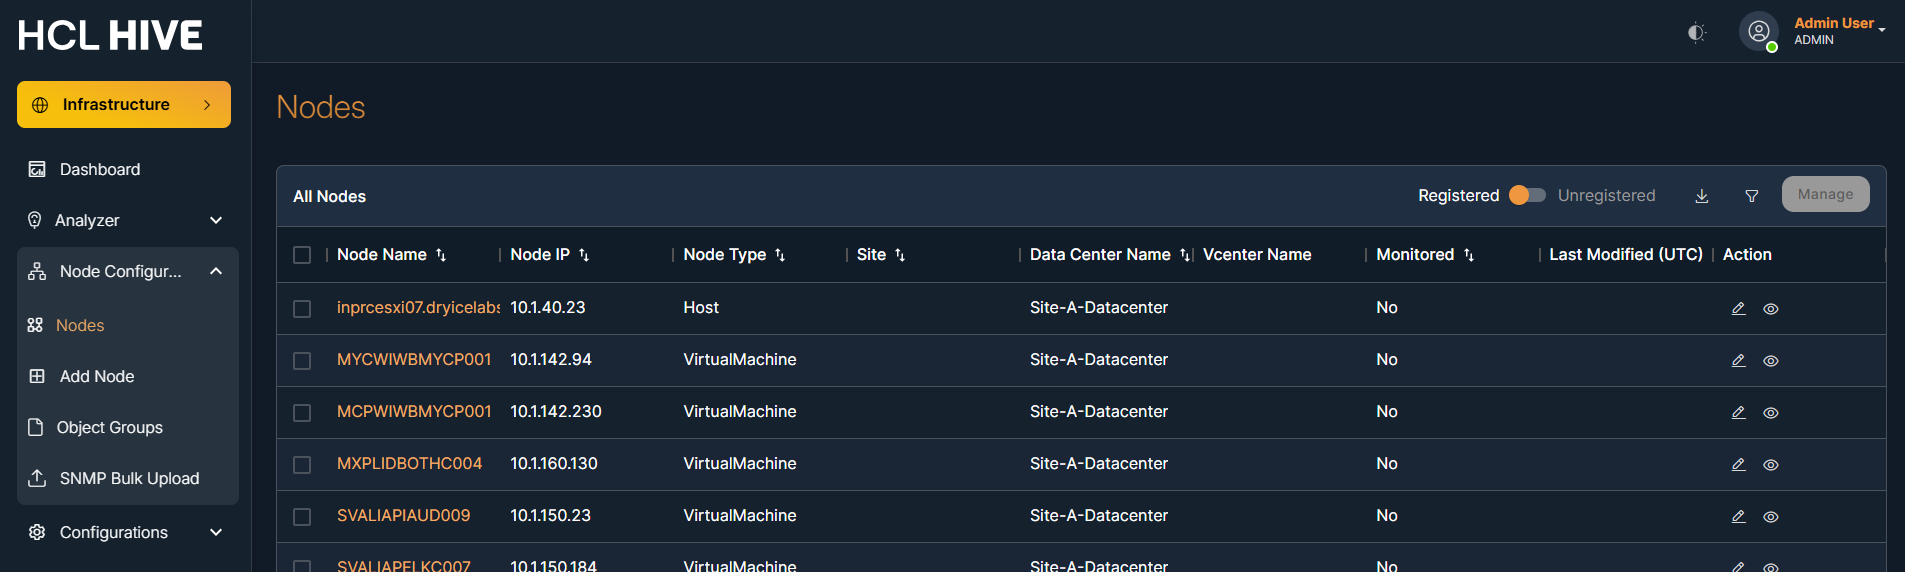
Task: Select the checkbox for MCPWIWBMYCP001 row
Action: point(302,413)
